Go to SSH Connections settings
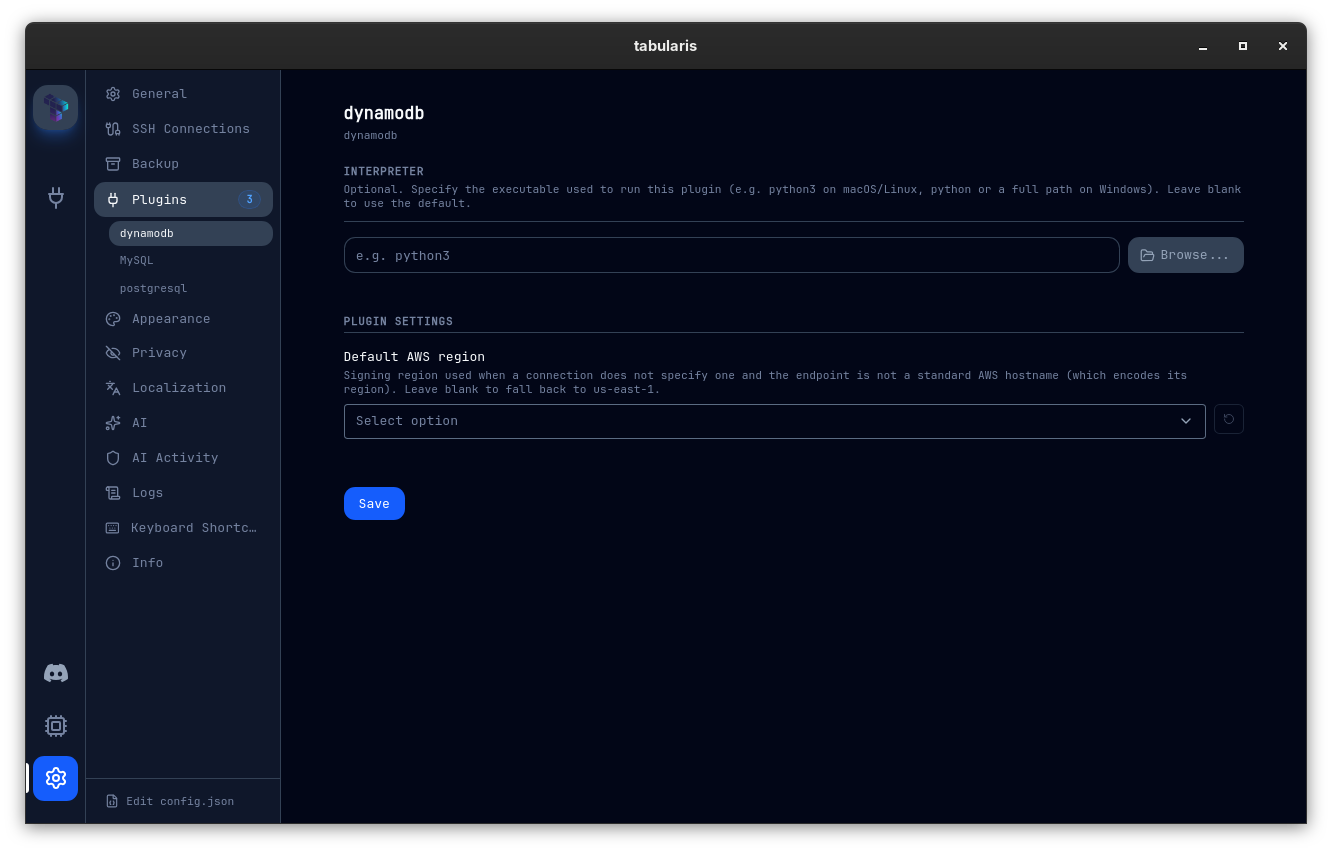 191,129
